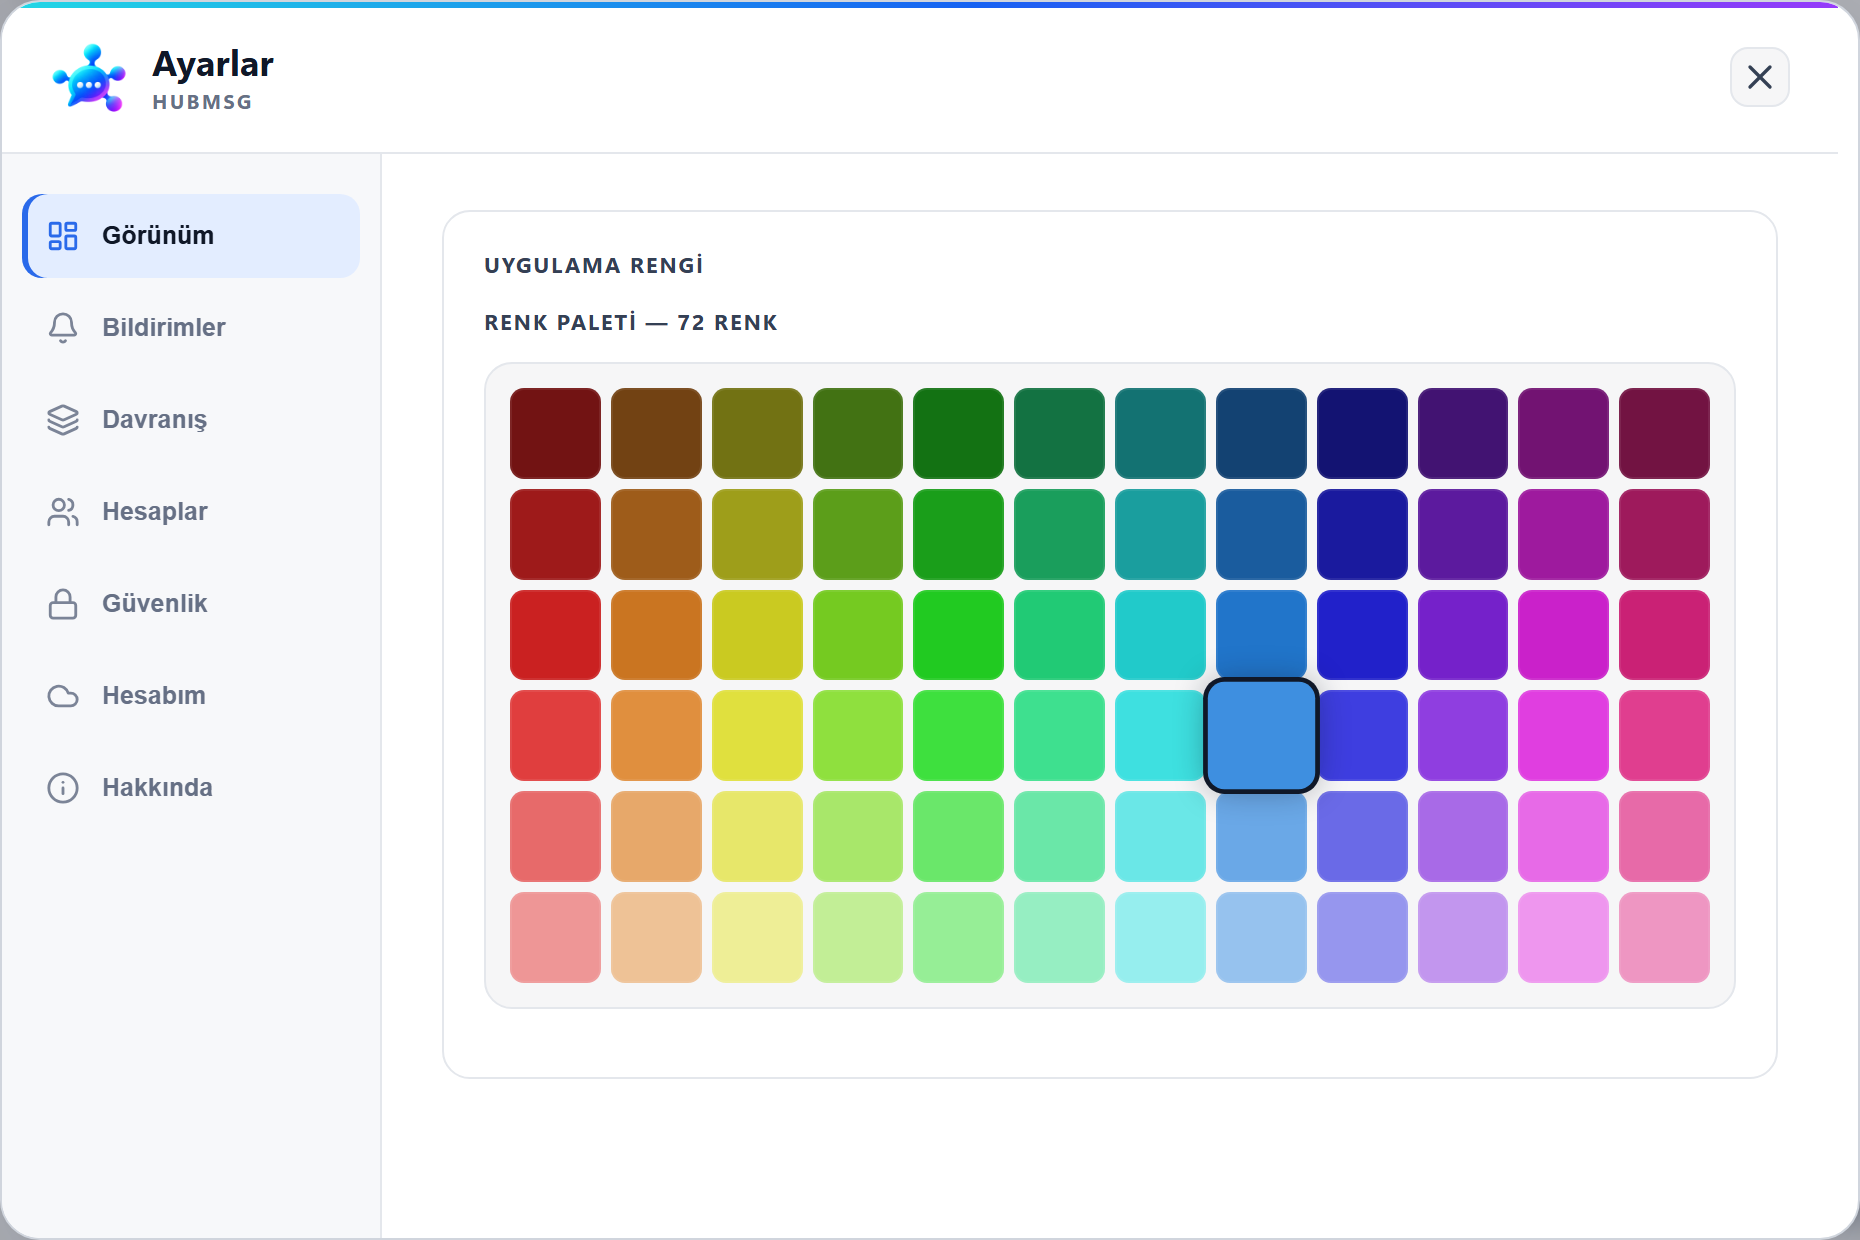Click the Davranış layers icon

pyautogui.click(x=63, y=420)
